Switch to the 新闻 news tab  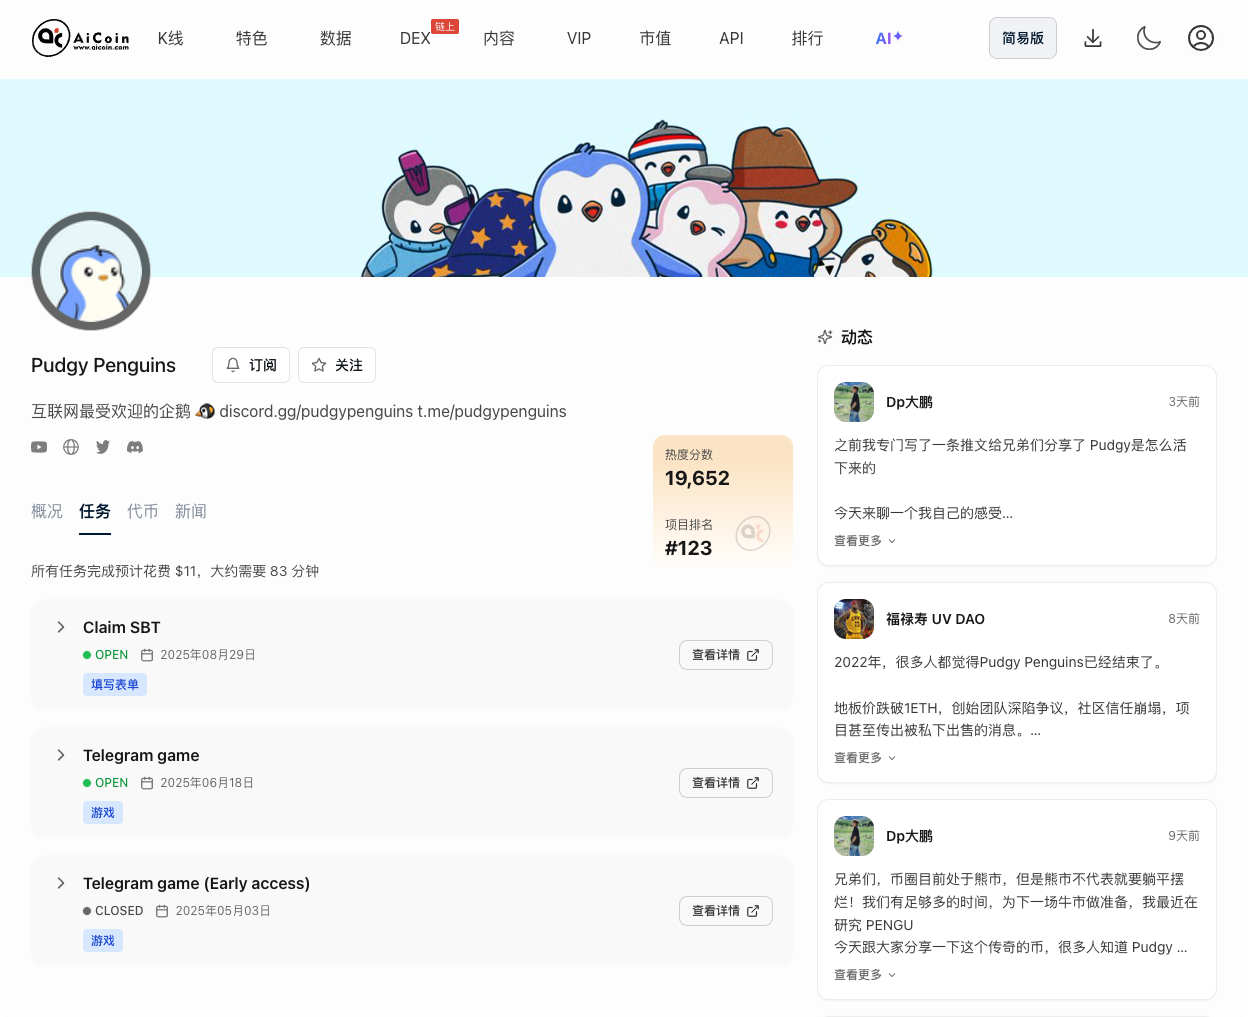pyautogui.click(x=191, y=511)
